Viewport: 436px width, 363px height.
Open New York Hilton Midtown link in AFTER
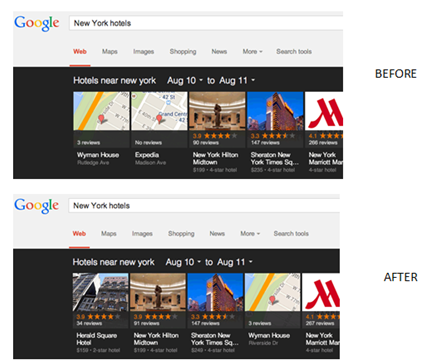pos(156,339)
